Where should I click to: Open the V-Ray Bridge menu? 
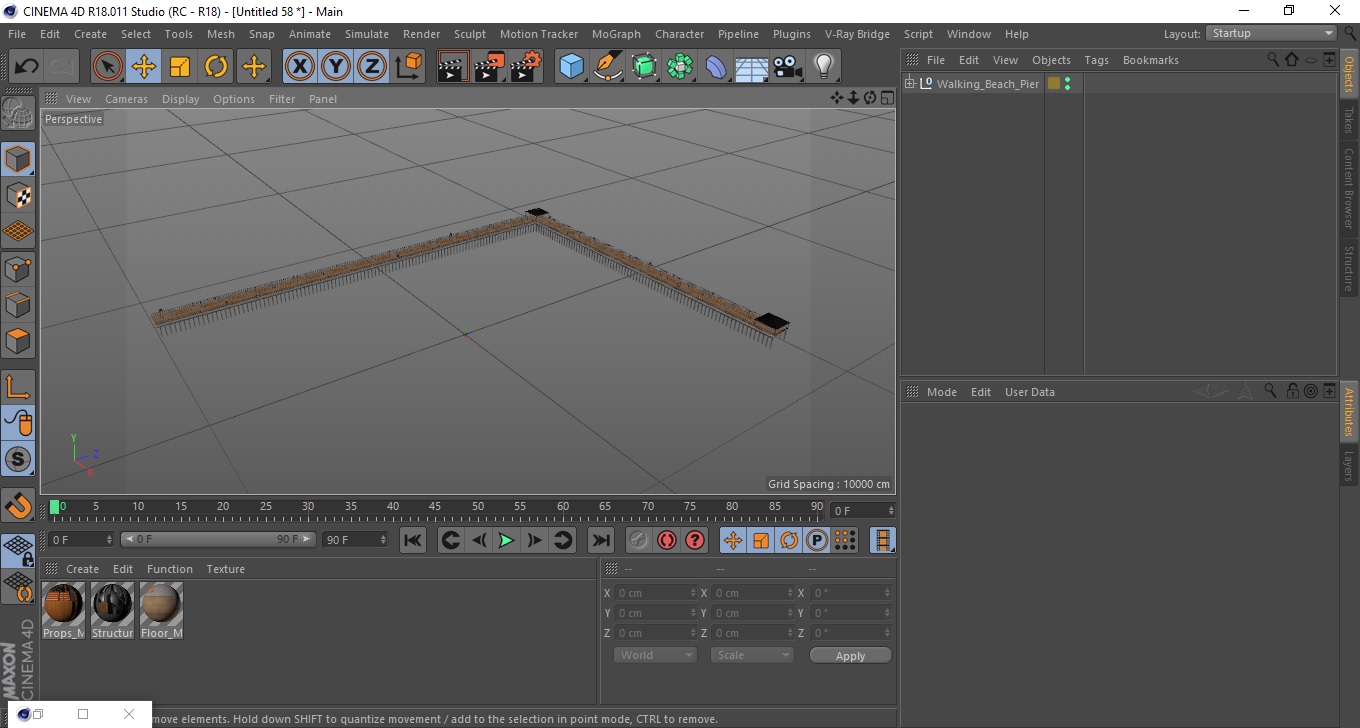coord(857,34)
